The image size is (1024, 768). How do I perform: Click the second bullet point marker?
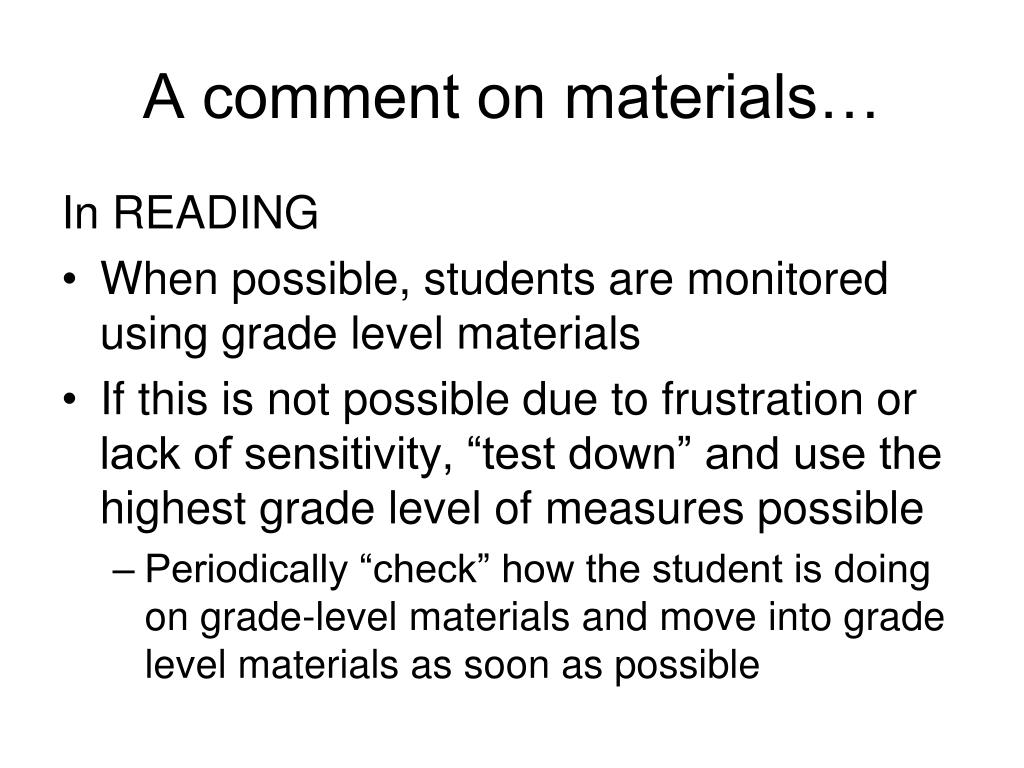(x=71, y=400)
